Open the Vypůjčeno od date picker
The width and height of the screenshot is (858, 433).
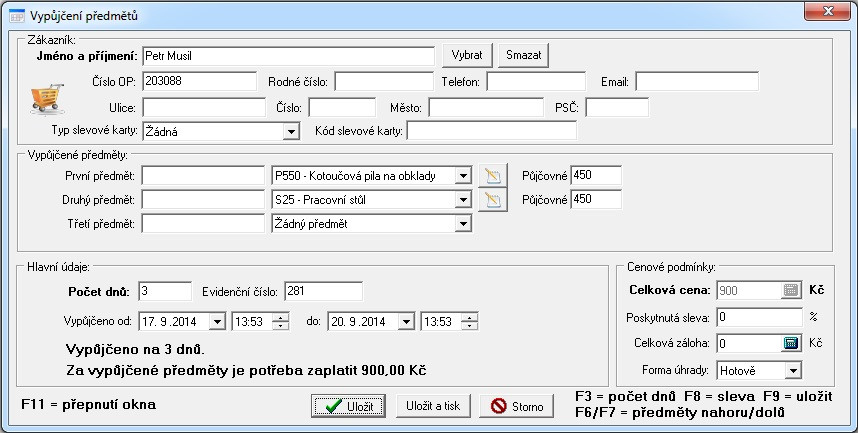pyautogui.click(x=217, y=321)
